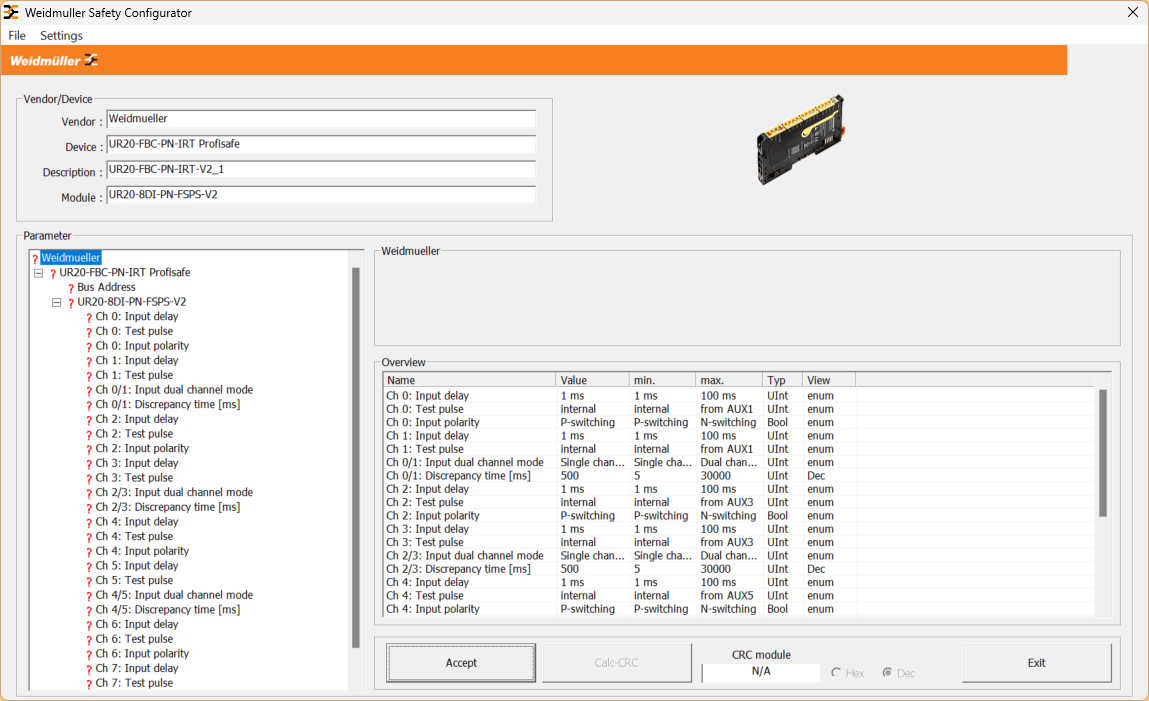The width and height of the screenshot is (1149, 701).
Task: Click 'from AUX5' max value cell
Action: 726,596
